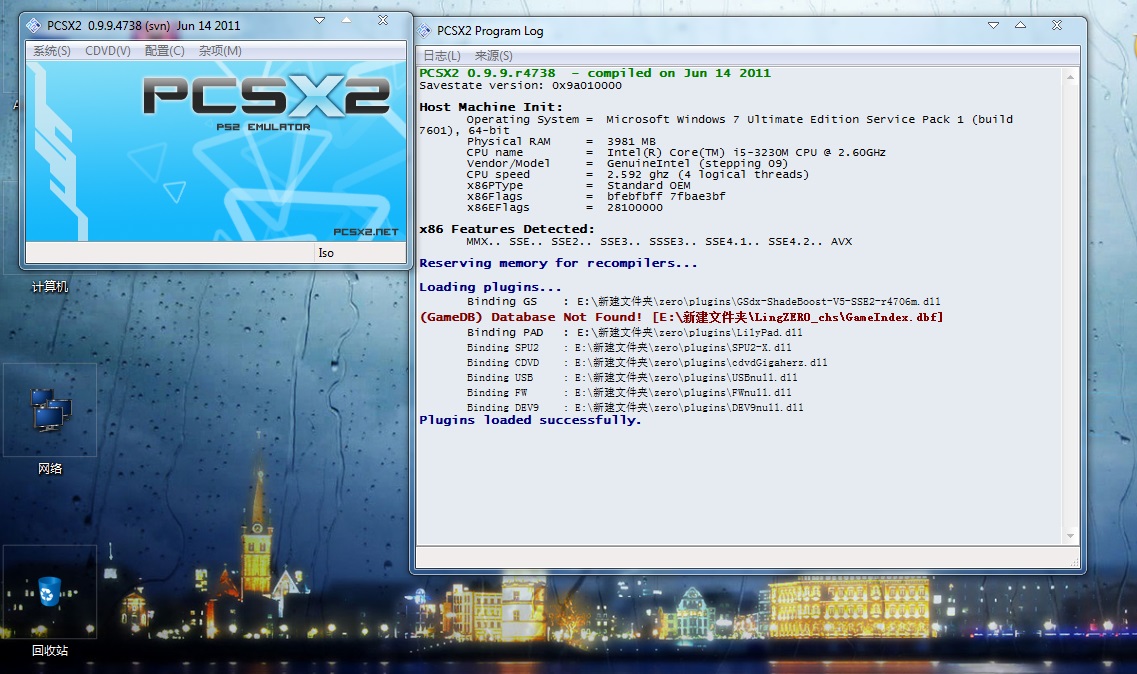
Task: Close the PCSX2 main window
Action: pos(383,20)
